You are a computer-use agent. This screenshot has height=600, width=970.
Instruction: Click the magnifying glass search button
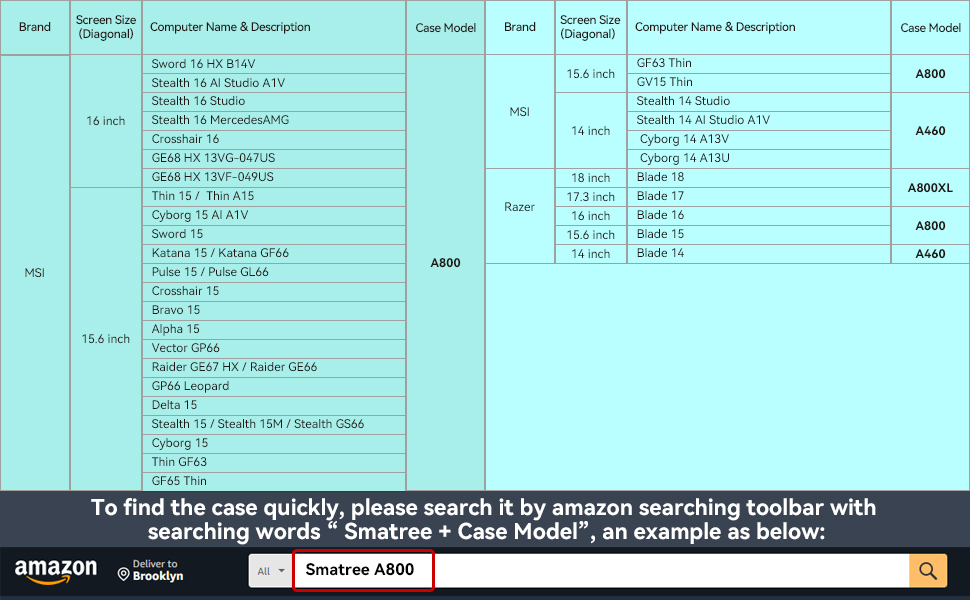coord(927,571)
